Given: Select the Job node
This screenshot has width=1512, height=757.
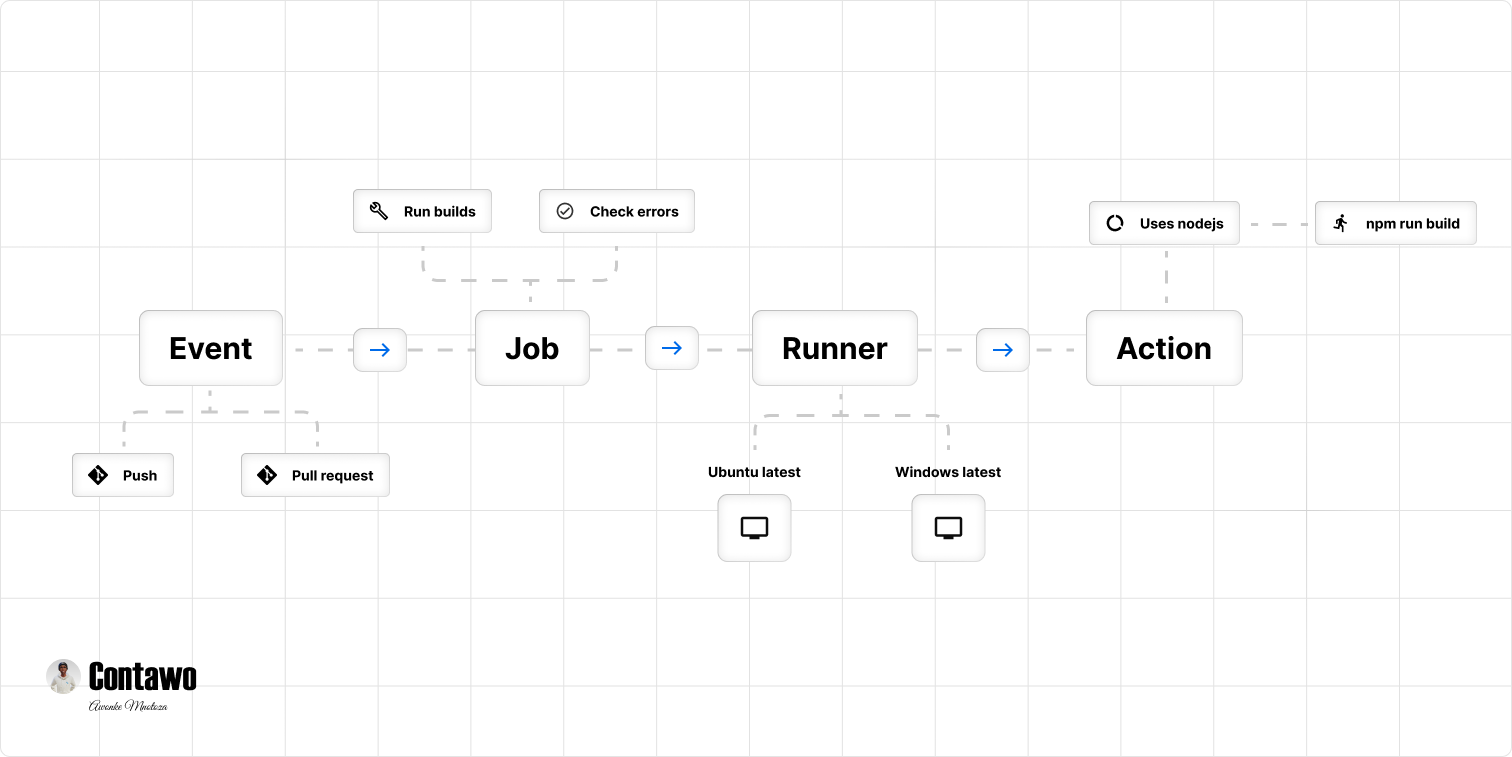Looking at the screenshot, I should coord(532,348).
